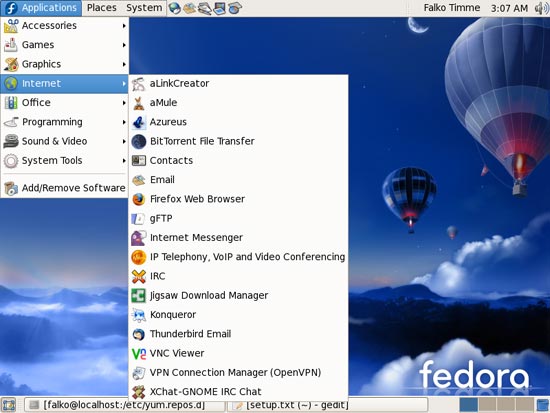
Task: Click the show desktop button in bottom panel
Action: 9,405
